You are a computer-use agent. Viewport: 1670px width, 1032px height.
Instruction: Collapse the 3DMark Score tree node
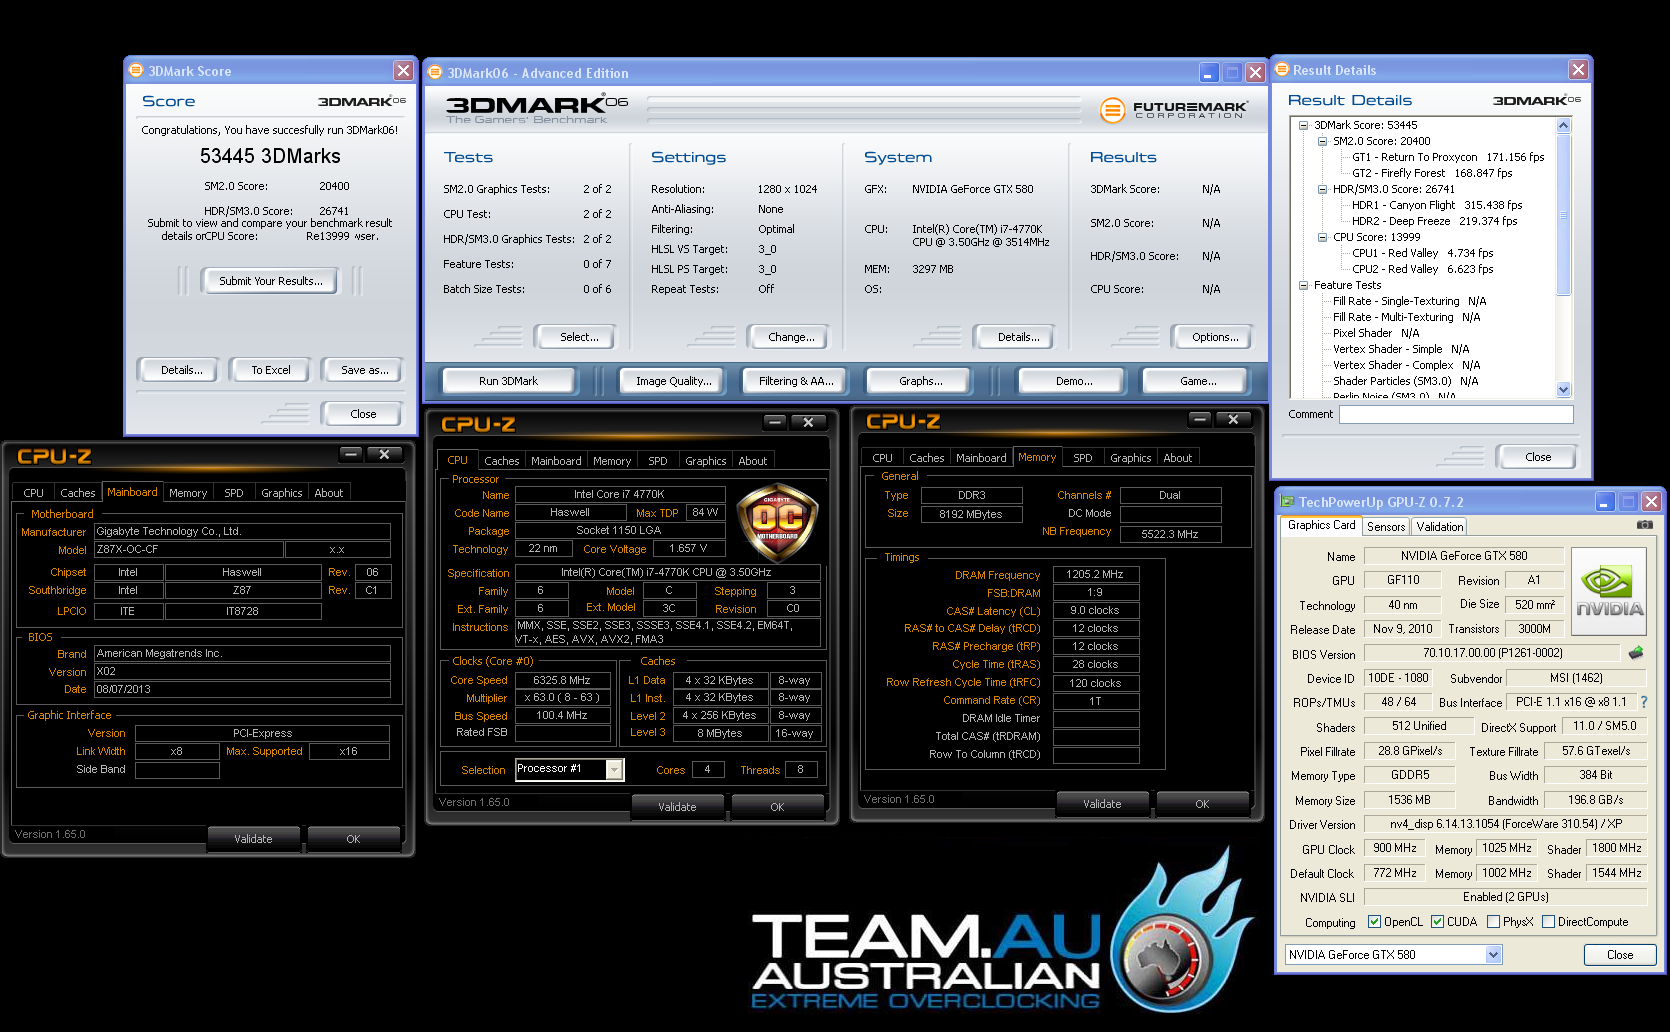[x=1303, y=125]
